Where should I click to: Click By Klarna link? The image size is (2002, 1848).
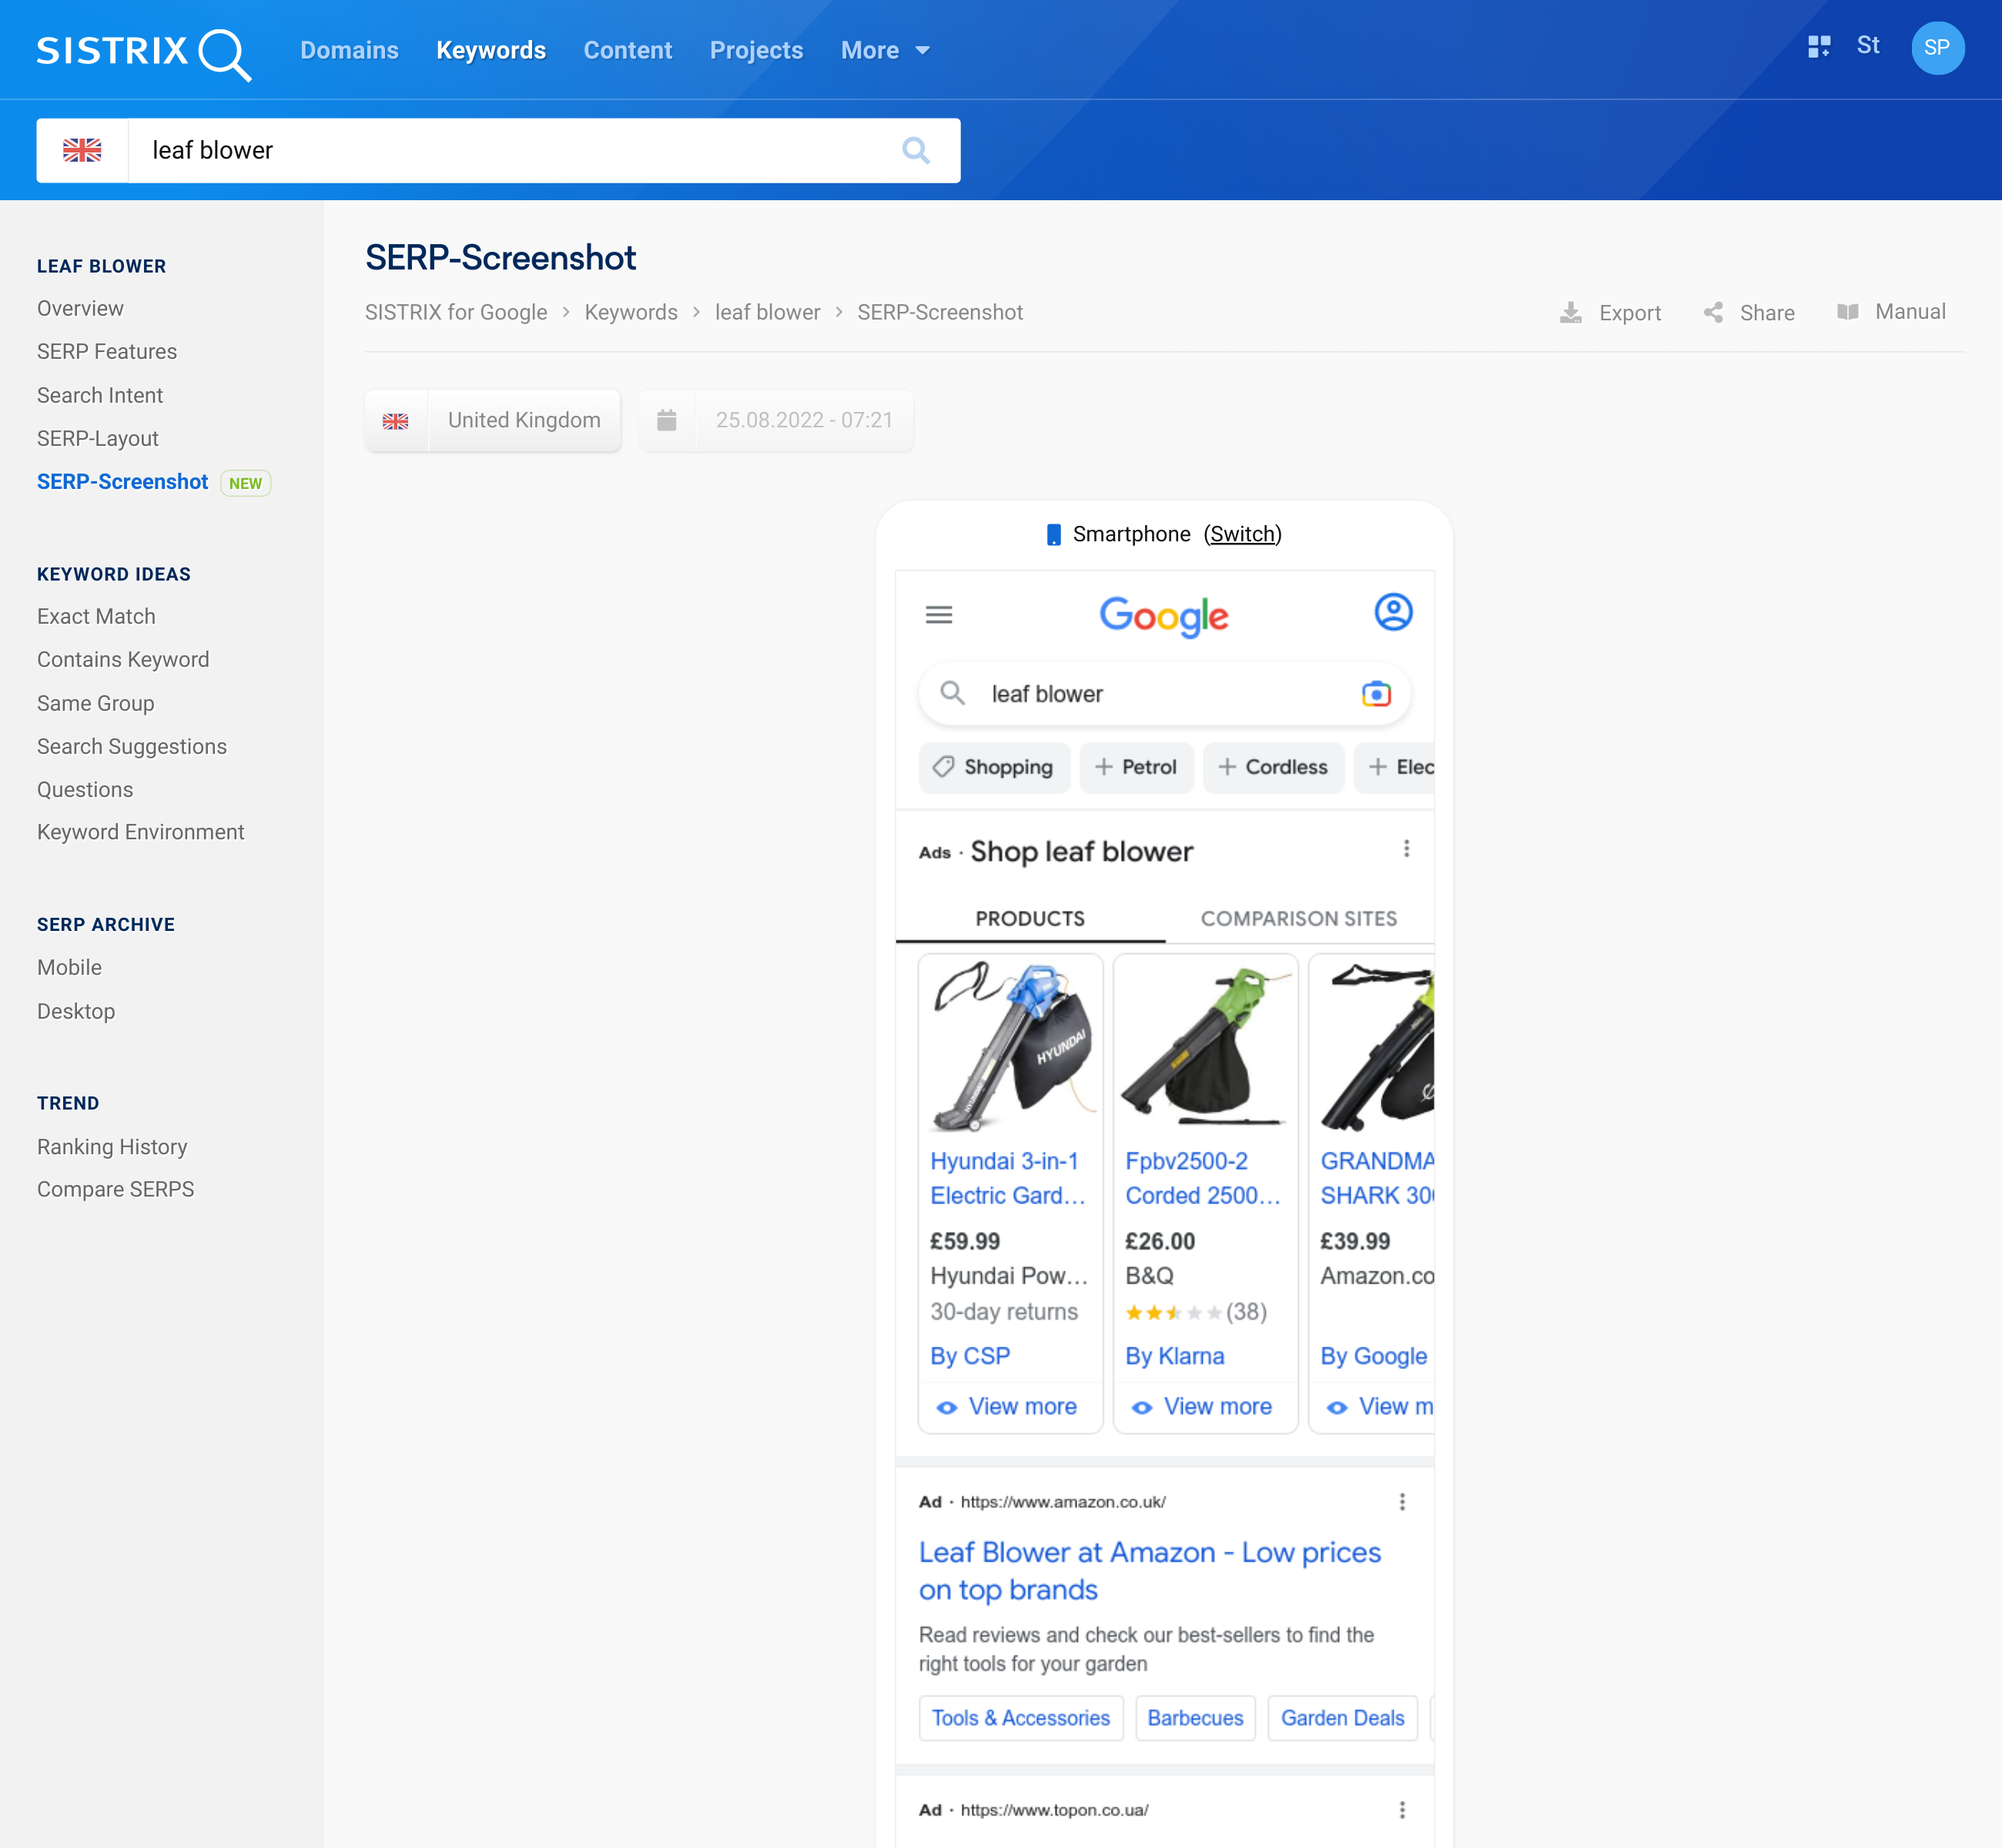point(1175,1357)
